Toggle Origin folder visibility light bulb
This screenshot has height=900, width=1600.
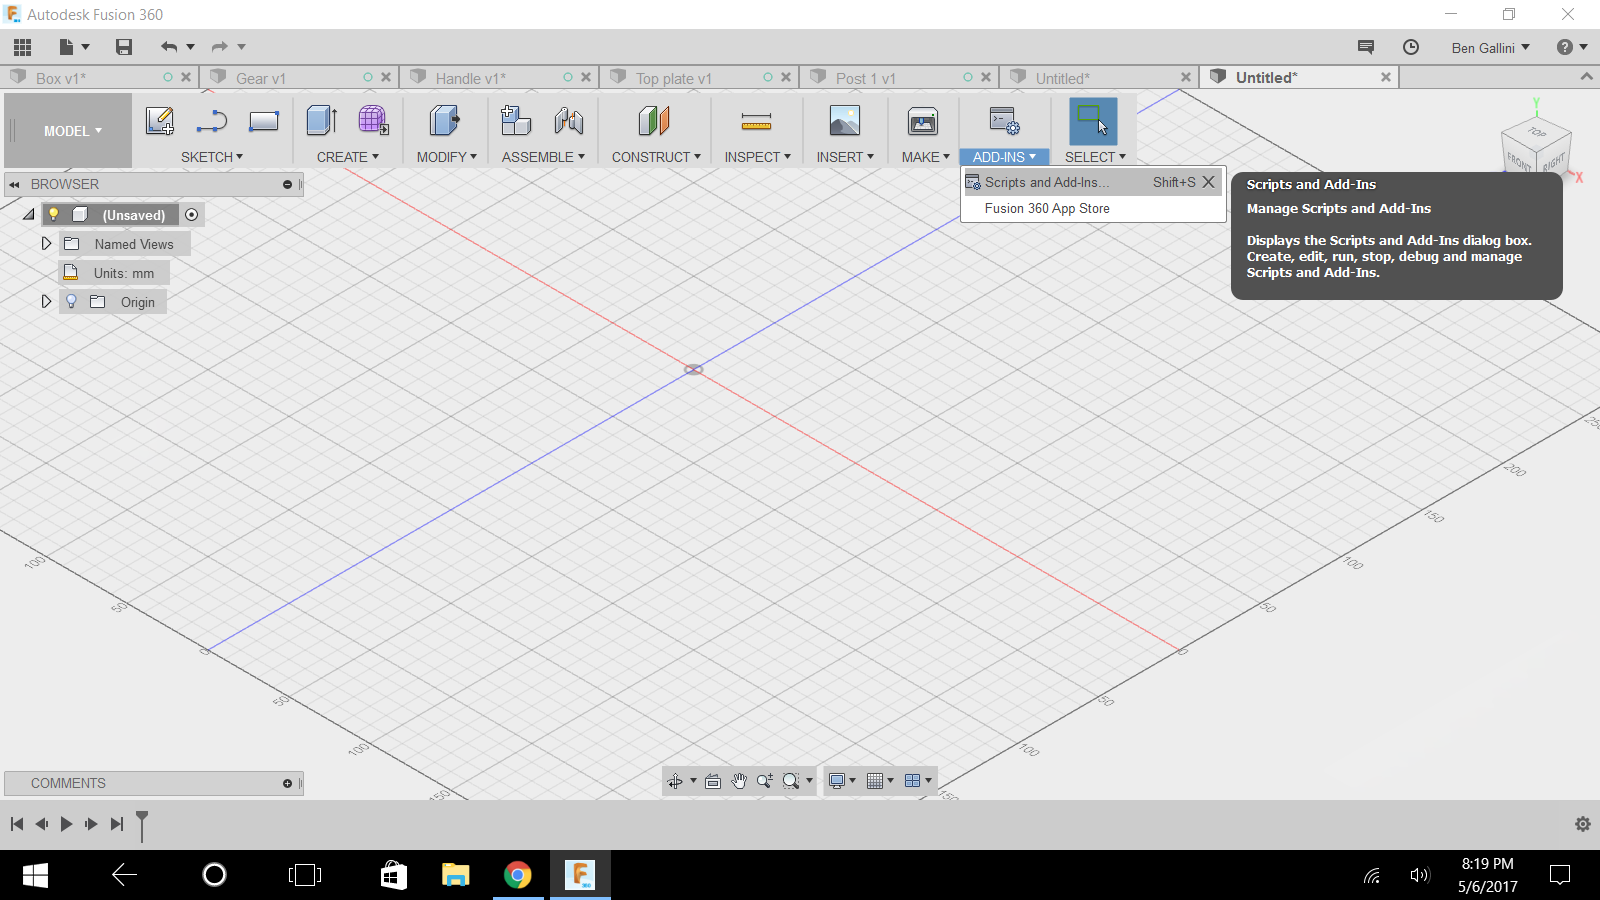(71, 301)
